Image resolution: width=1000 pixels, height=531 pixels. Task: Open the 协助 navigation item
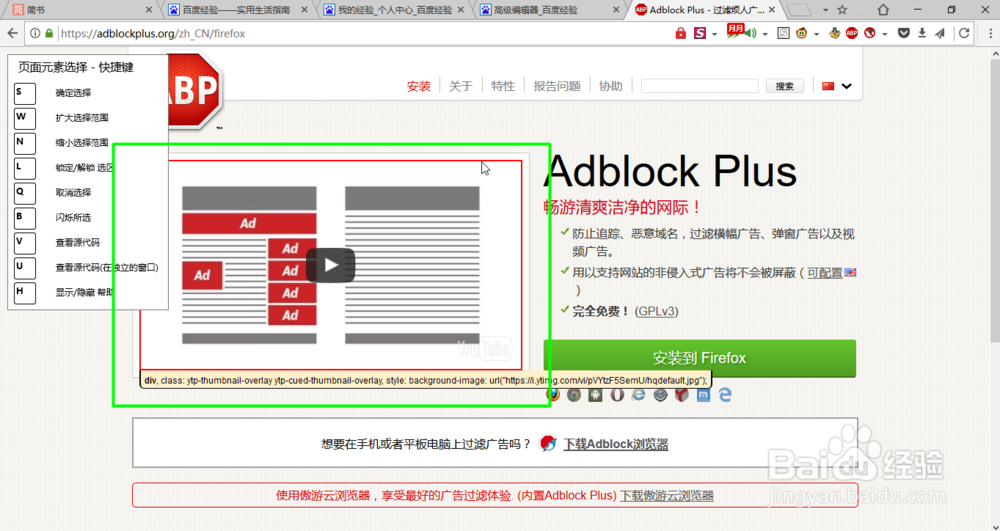(x=611, y=86)
